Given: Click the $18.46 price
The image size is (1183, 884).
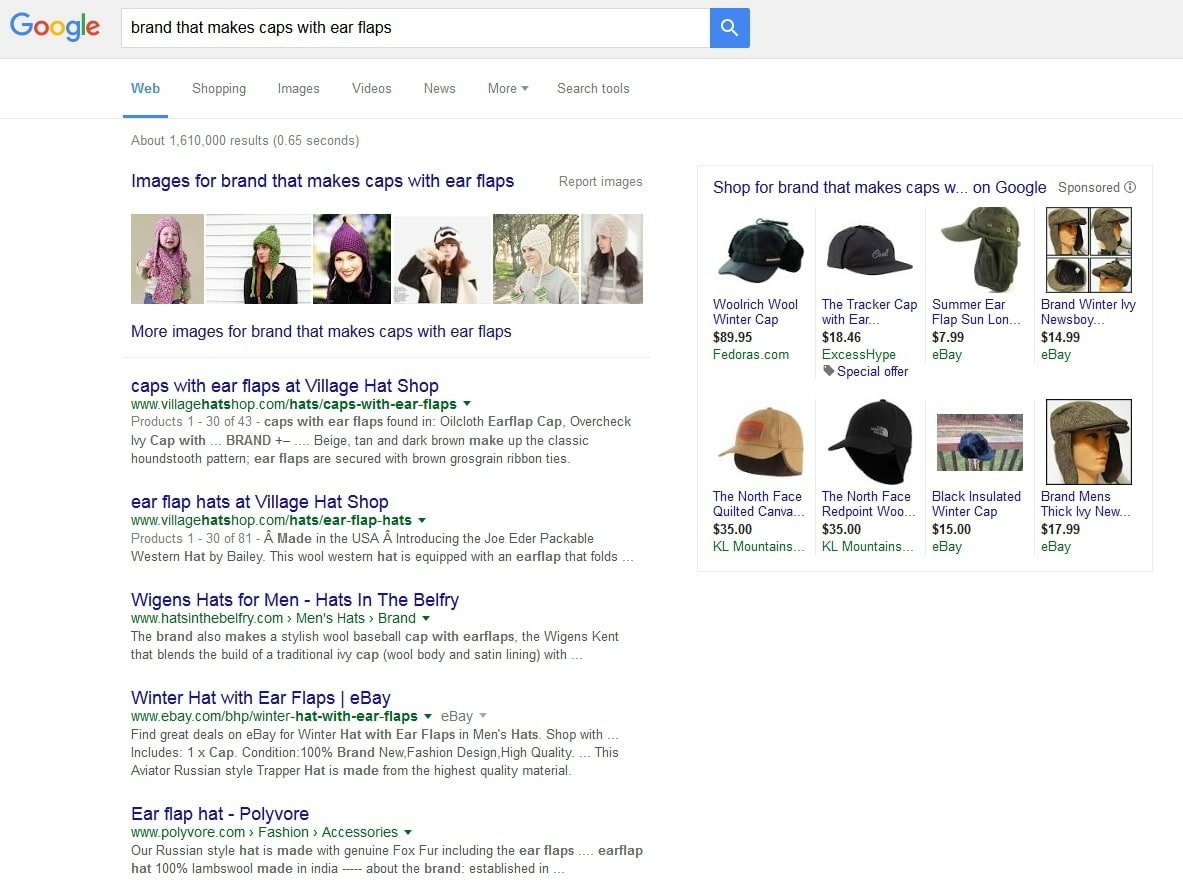Looking at the screenshot, I should coord(841,337).
